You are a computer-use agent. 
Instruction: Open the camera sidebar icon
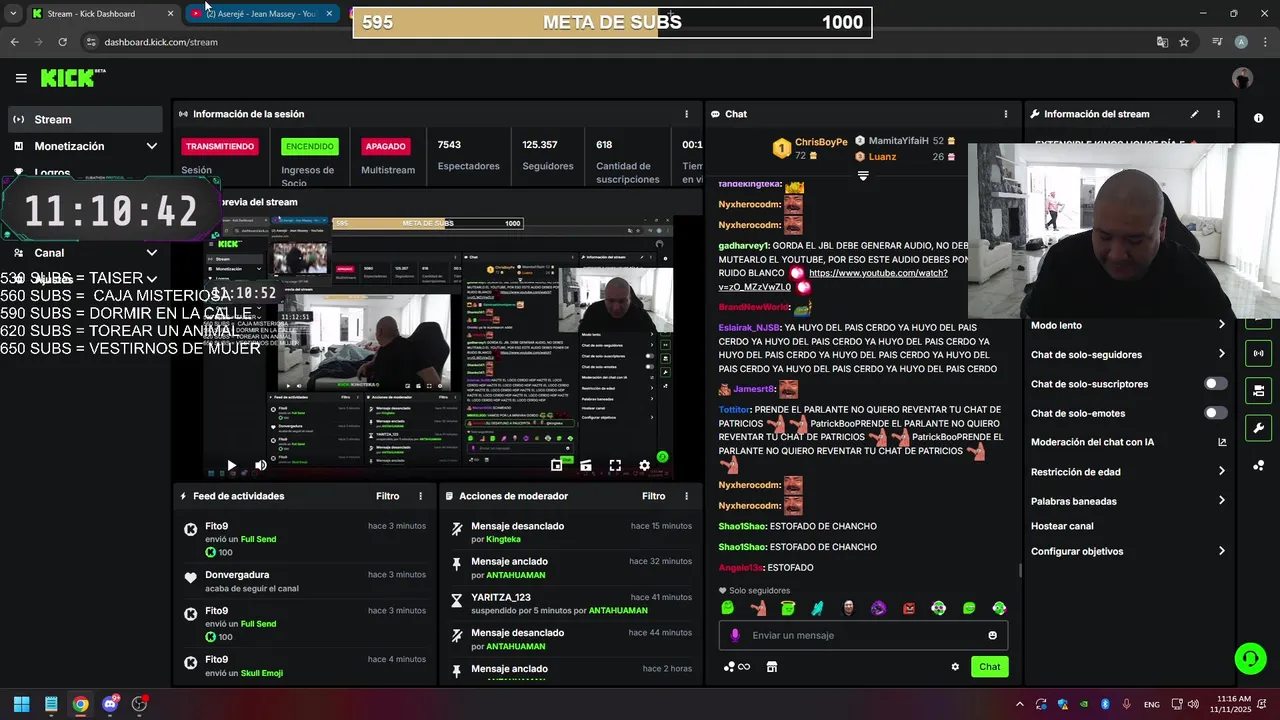(x=1258, y=391)
